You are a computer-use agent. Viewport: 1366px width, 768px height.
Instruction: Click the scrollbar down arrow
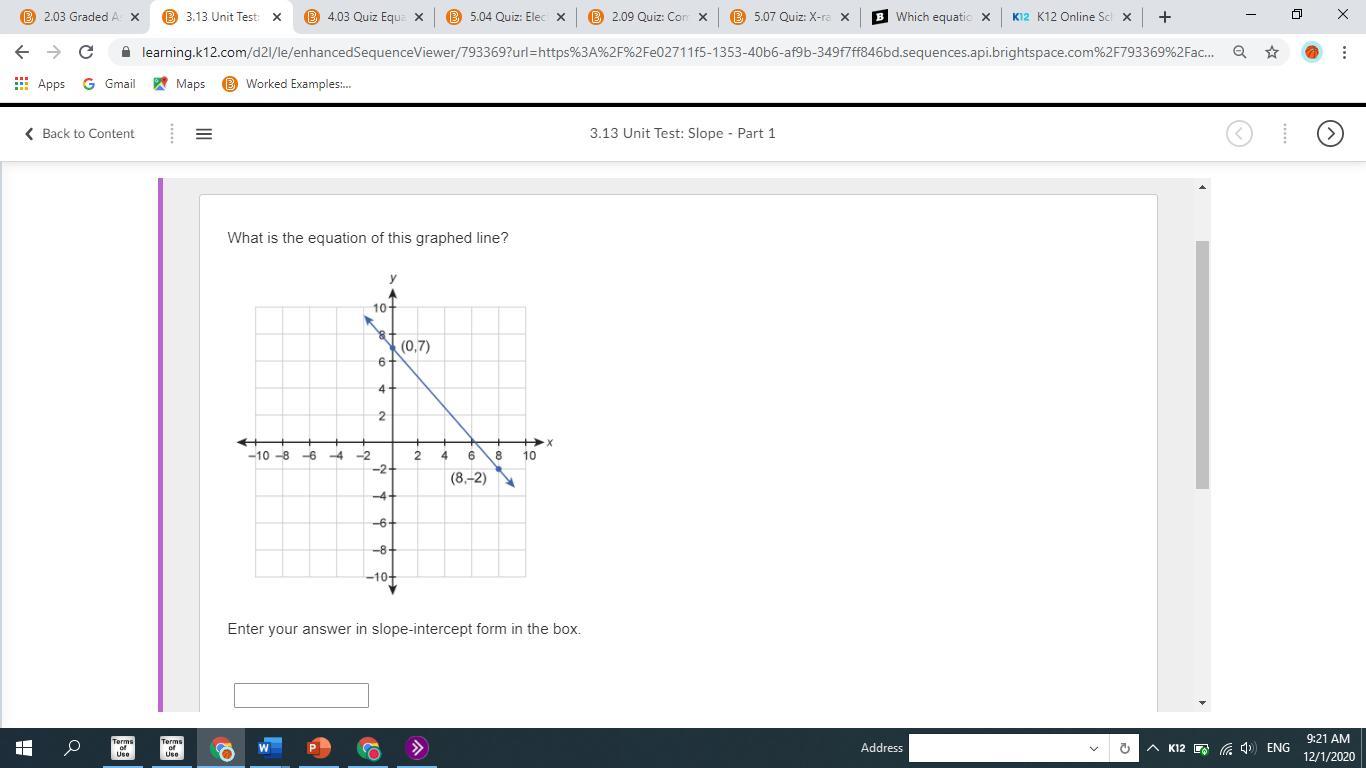coord(1202,703)
